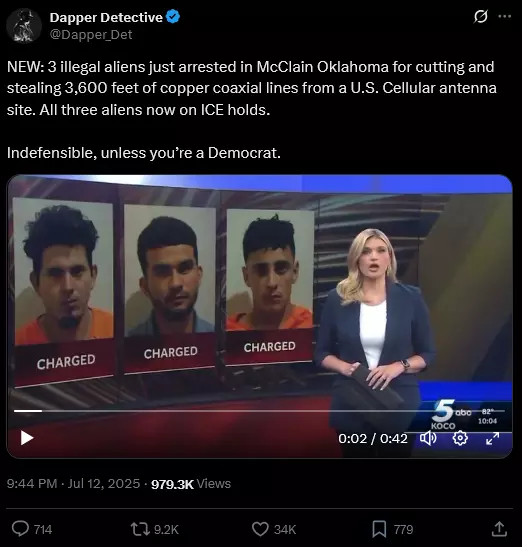Mute the video volume speaker icon
The image size is (522, 547).
click(x=428, y=438)
